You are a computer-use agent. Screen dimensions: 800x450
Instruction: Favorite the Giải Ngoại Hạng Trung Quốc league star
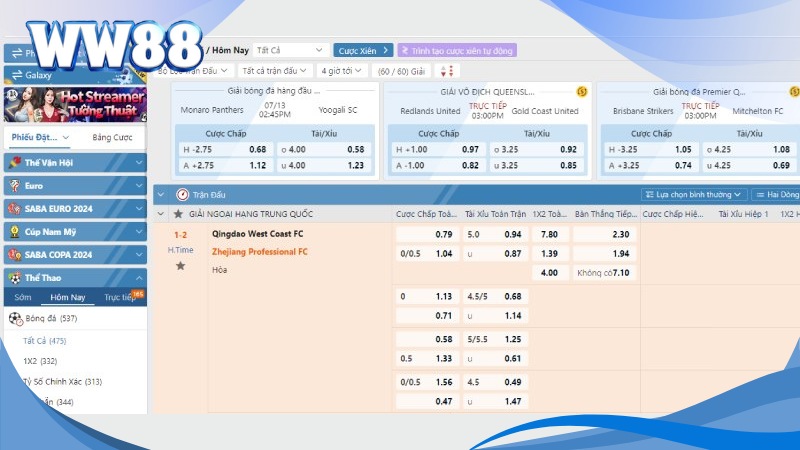178,214
